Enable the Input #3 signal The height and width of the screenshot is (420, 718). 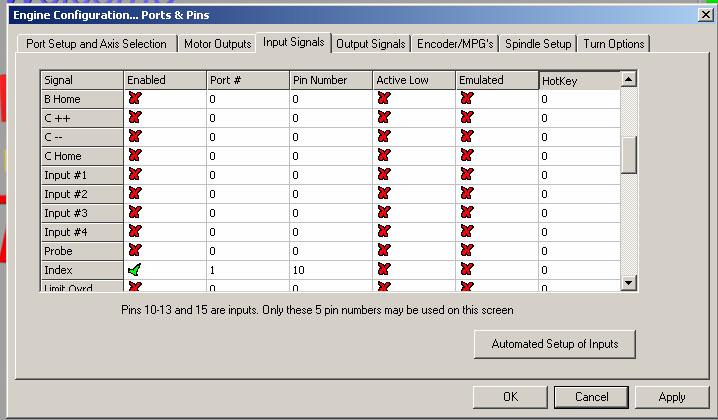(x=135, y=213)
